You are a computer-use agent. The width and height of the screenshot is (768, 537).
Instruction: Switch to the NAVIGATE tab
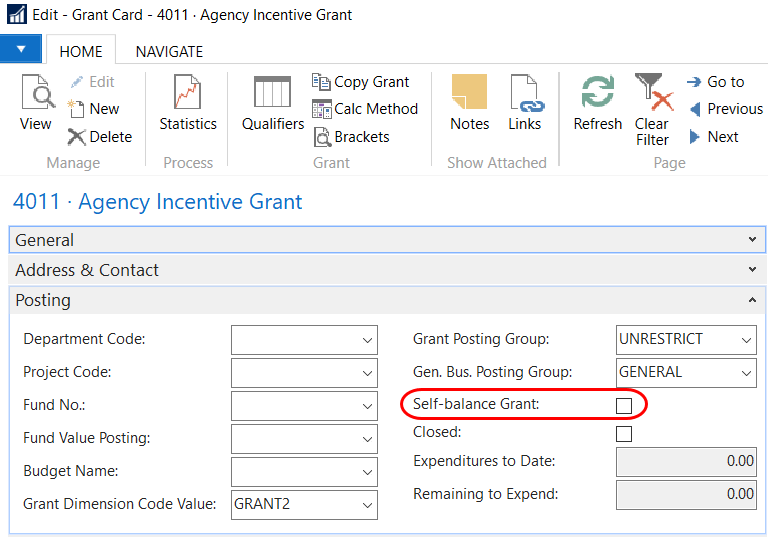[169, 51]
